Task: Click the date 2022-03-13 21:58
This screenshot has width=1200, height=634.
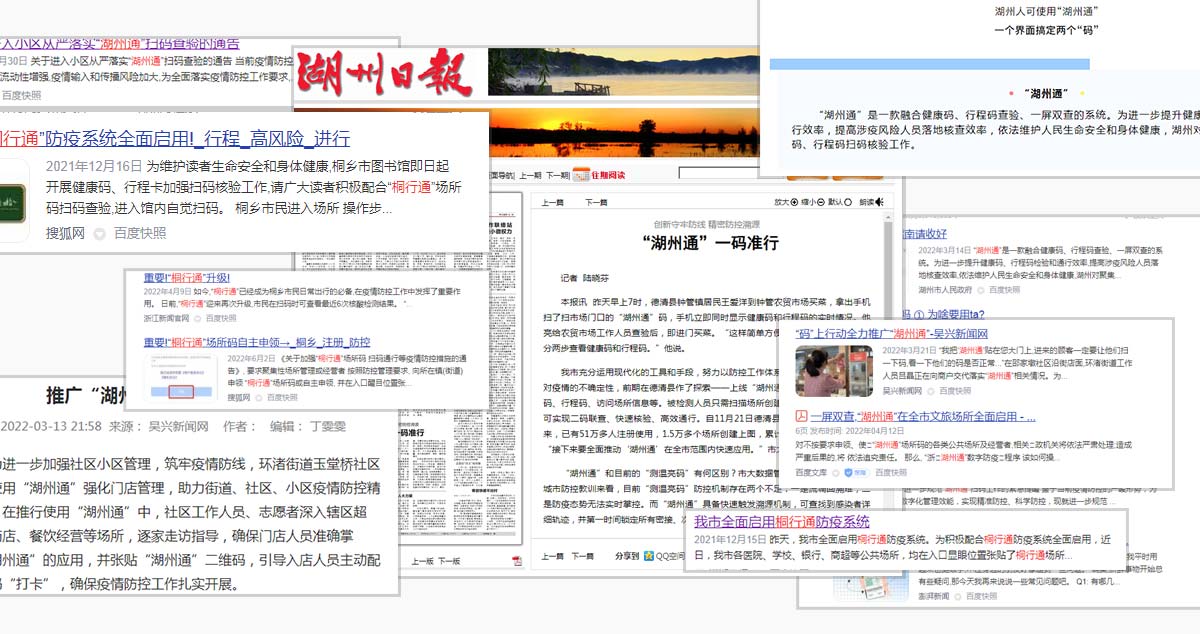Action: coord(52,426)
